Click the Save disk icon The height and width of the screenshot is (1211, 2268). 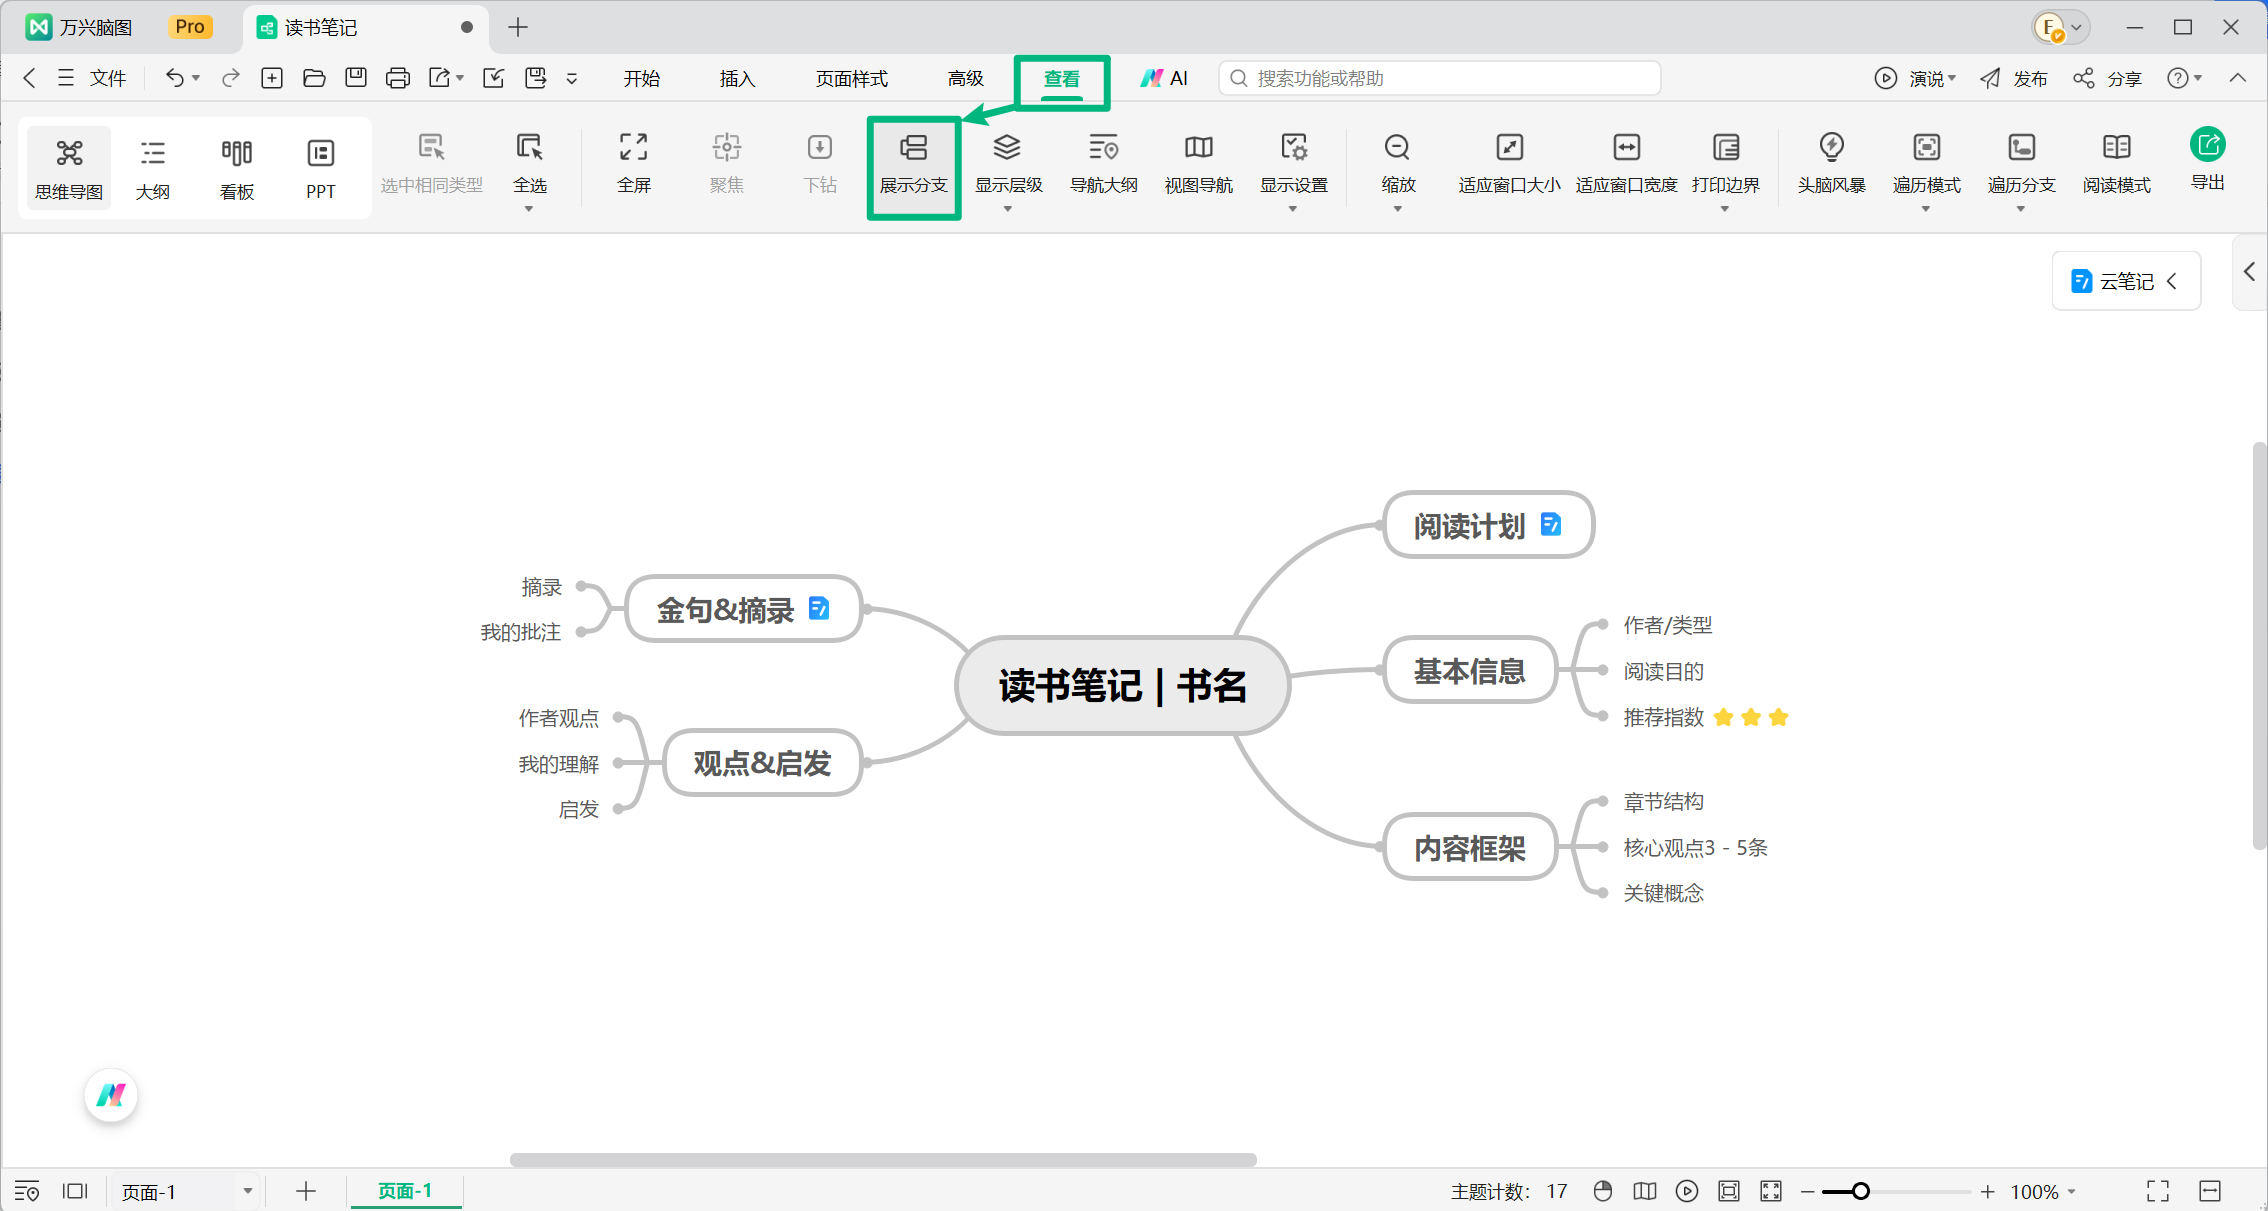click(x=356, y=78)
